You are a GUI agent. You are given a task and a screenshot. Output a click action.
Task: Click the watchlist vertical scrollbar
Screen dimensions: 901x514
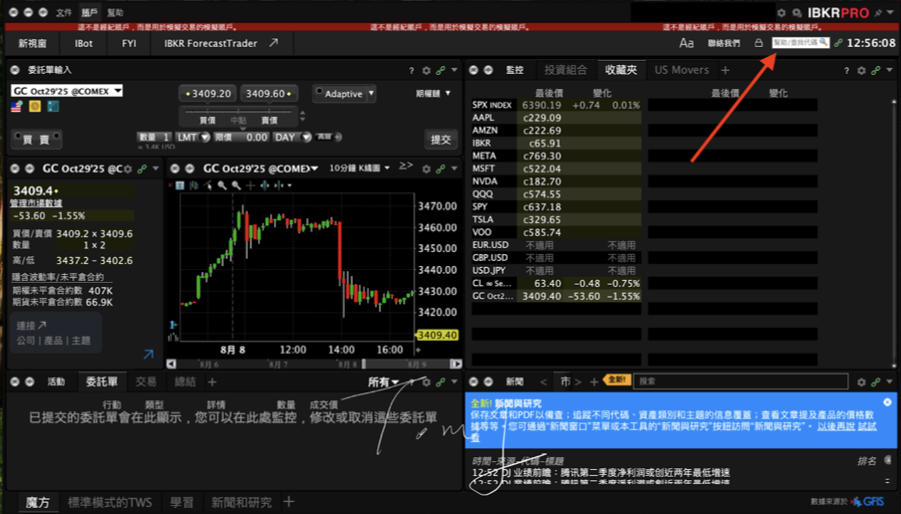[894, 233]
